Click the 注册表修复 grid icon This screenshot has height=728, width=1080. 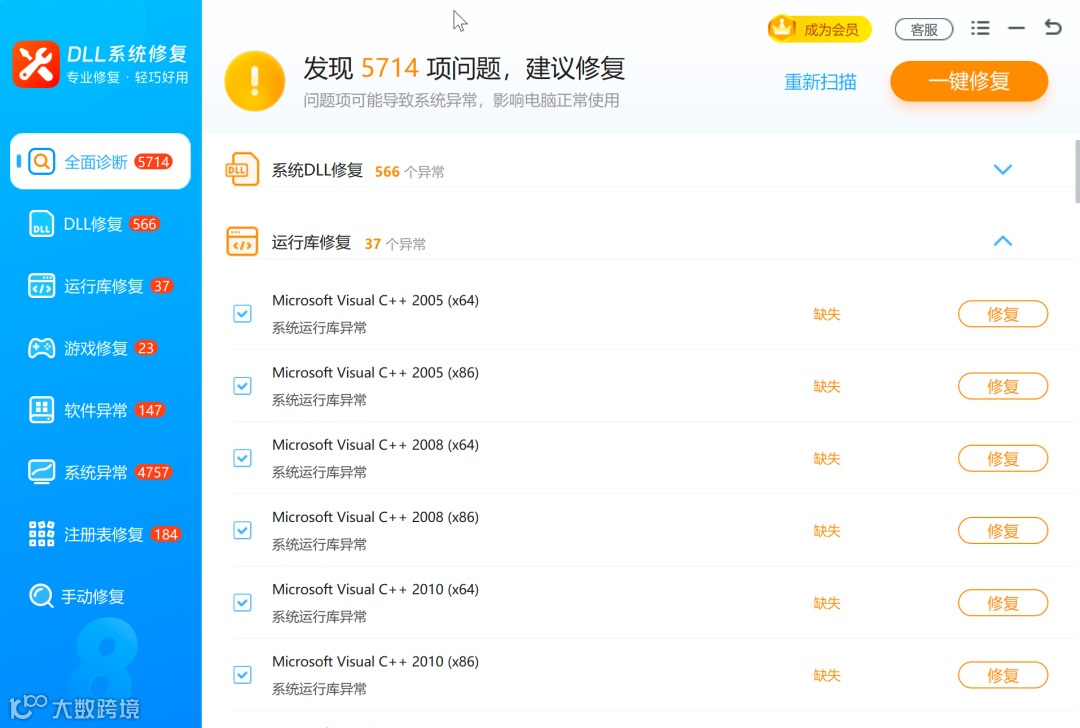(41, 534)
